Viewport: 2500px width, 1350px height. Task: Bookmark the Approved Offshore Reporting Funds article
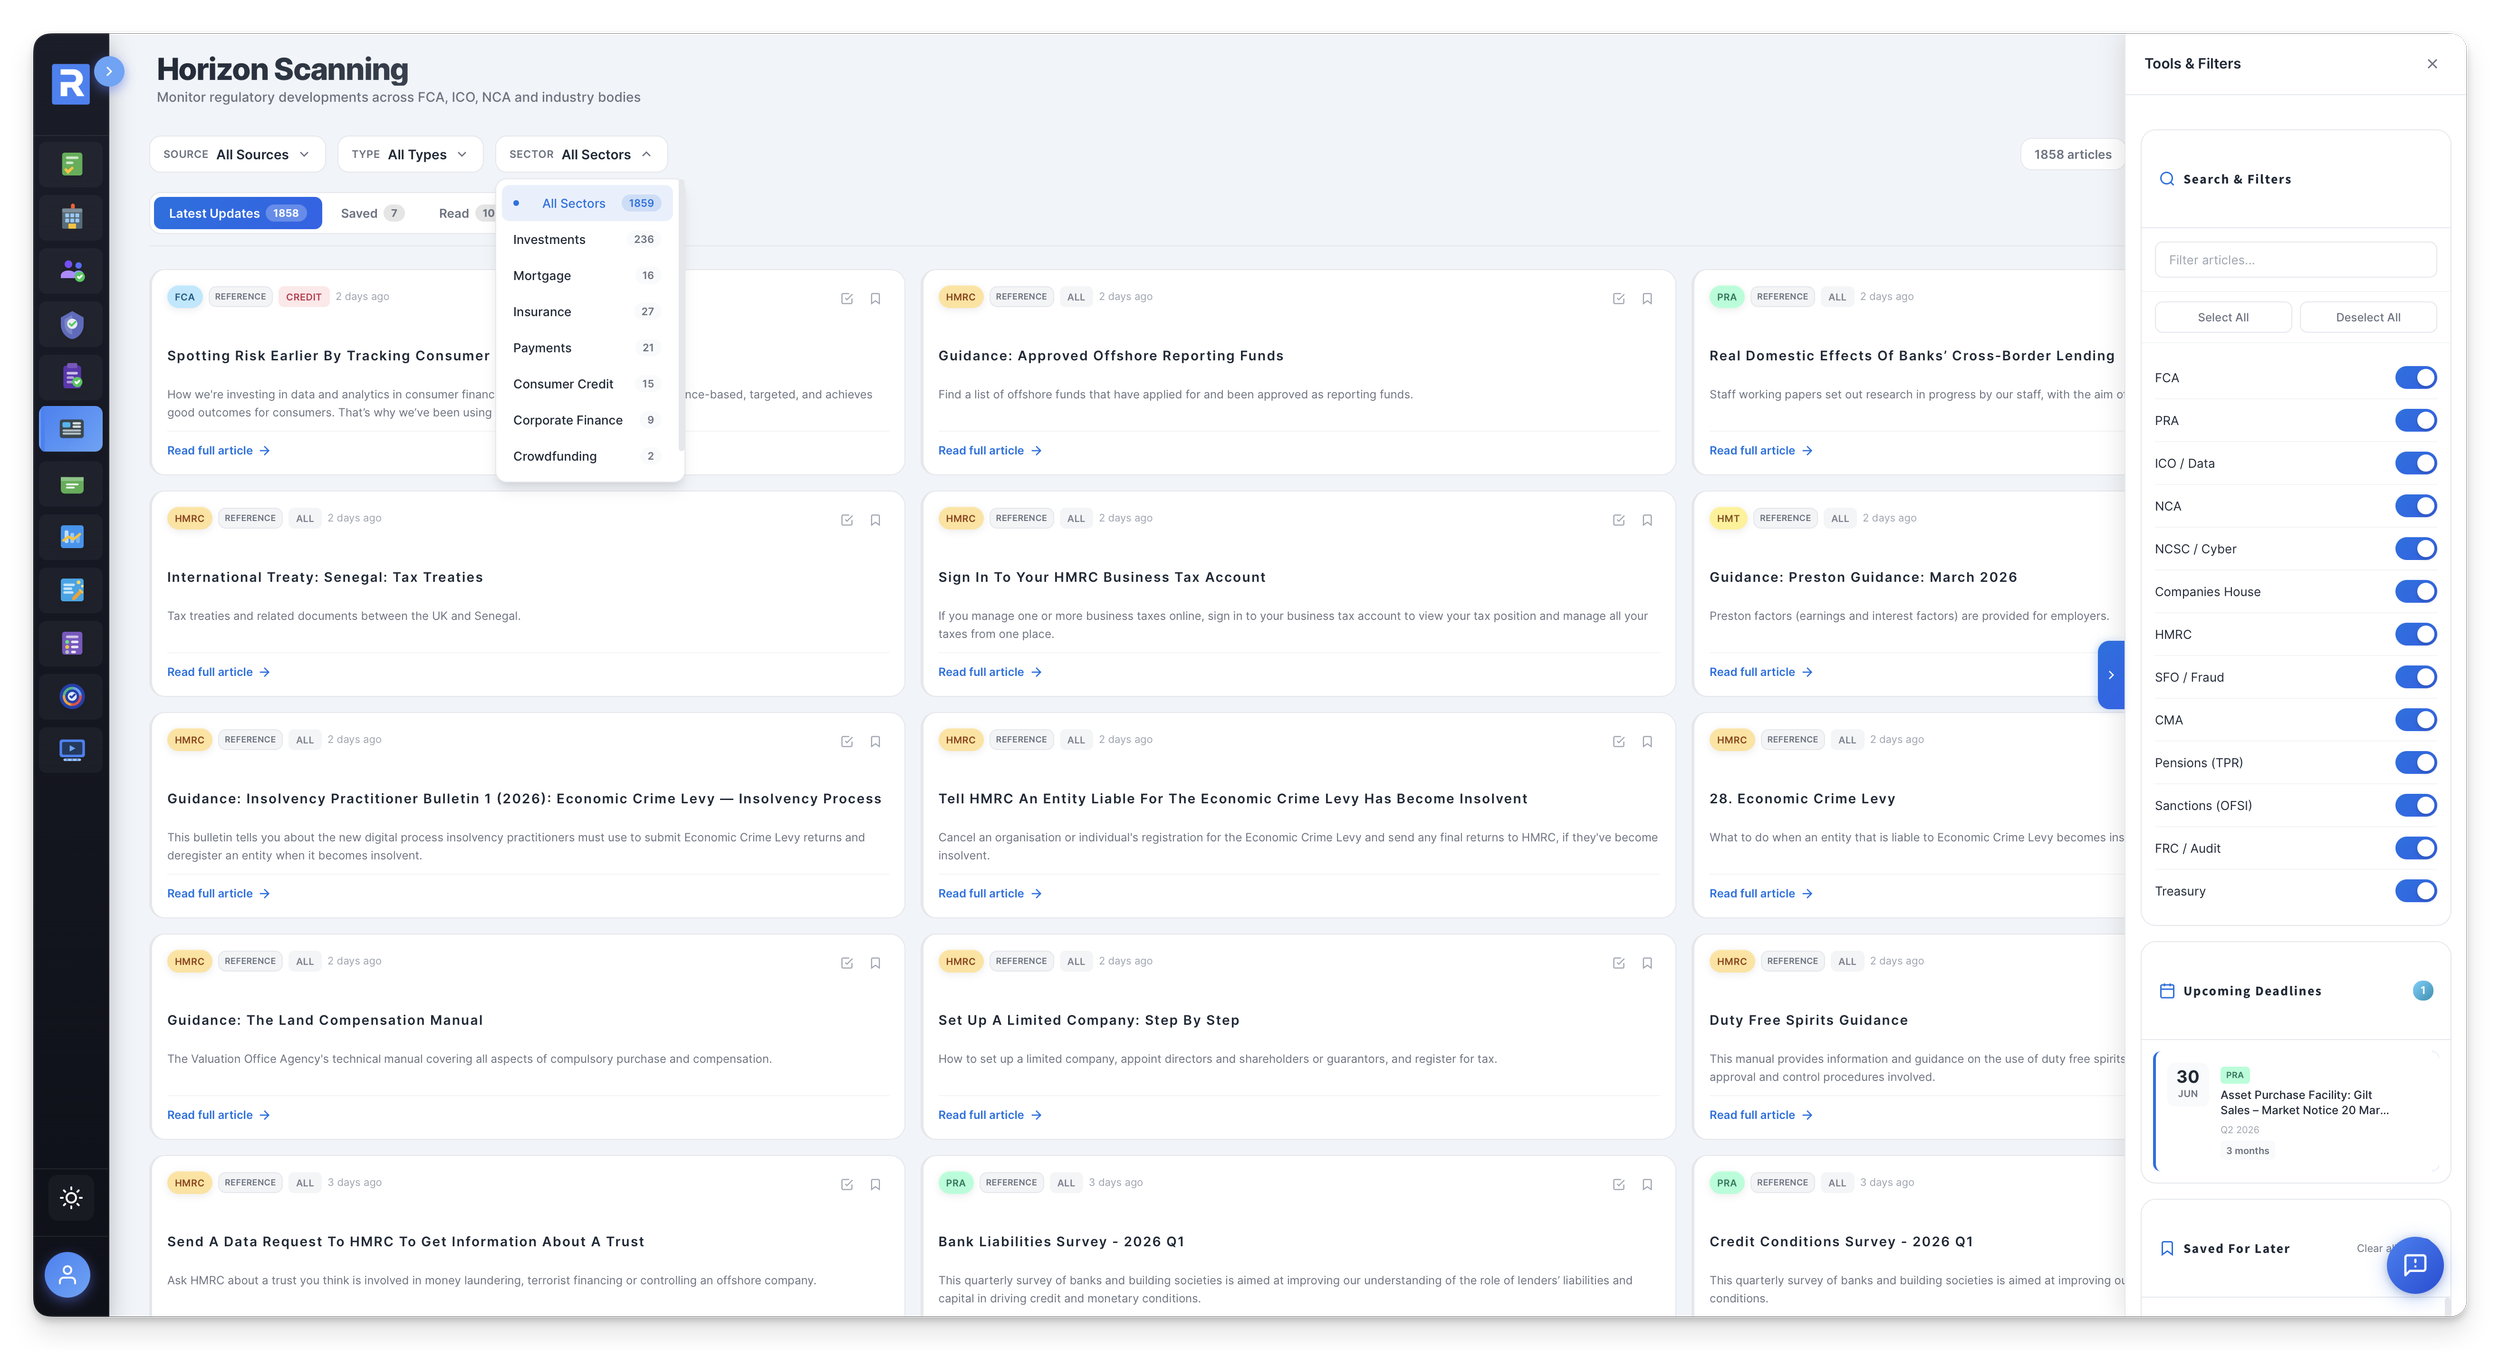point(1647,298)
